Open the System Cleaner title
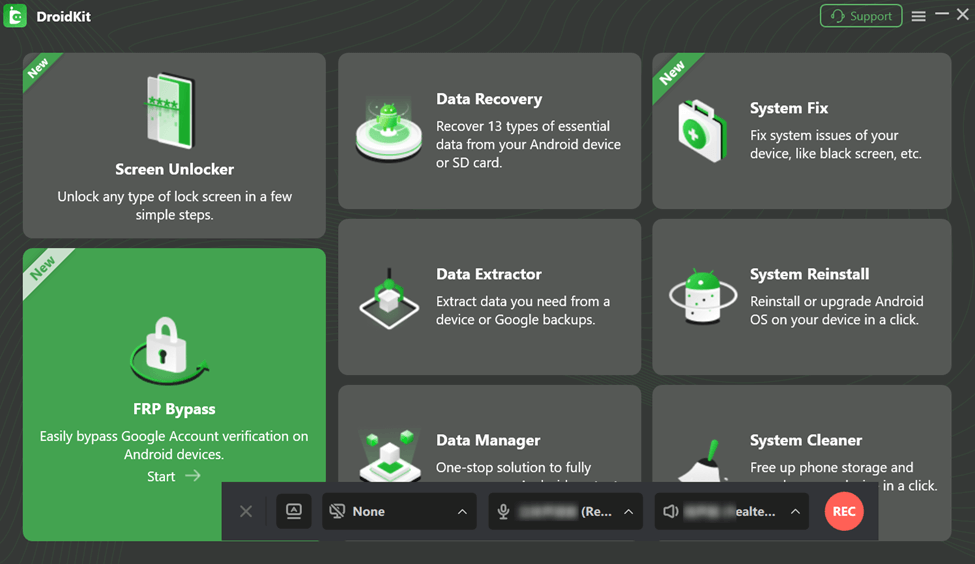The image size is (975, 564). coord(806,440)
